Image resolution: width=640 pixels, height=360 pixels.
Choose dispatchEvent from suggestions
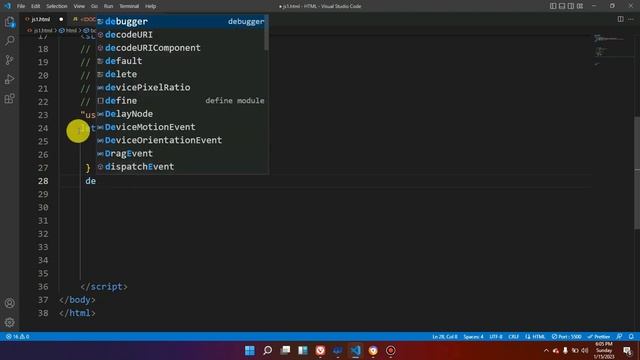181,167
